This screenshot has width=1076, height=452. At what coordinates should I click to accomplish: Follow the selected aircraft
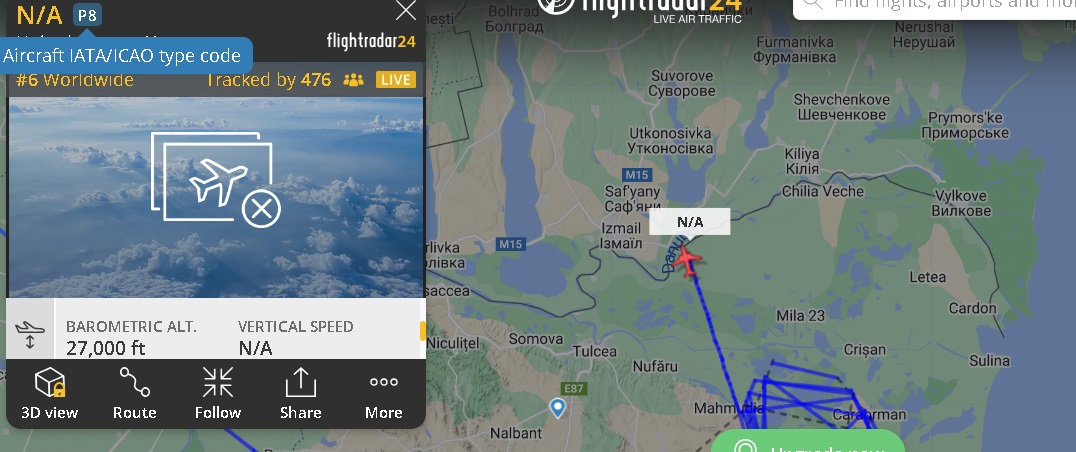218,394
